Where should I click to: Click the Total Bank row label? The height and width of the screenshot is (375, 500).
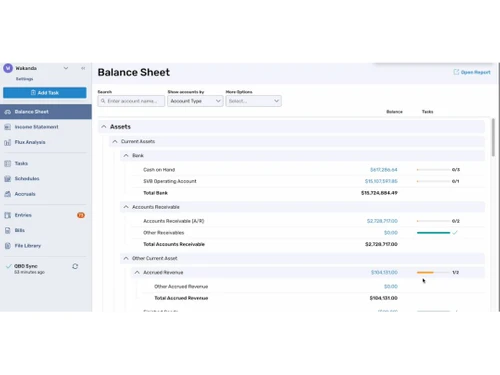point(155,193)
